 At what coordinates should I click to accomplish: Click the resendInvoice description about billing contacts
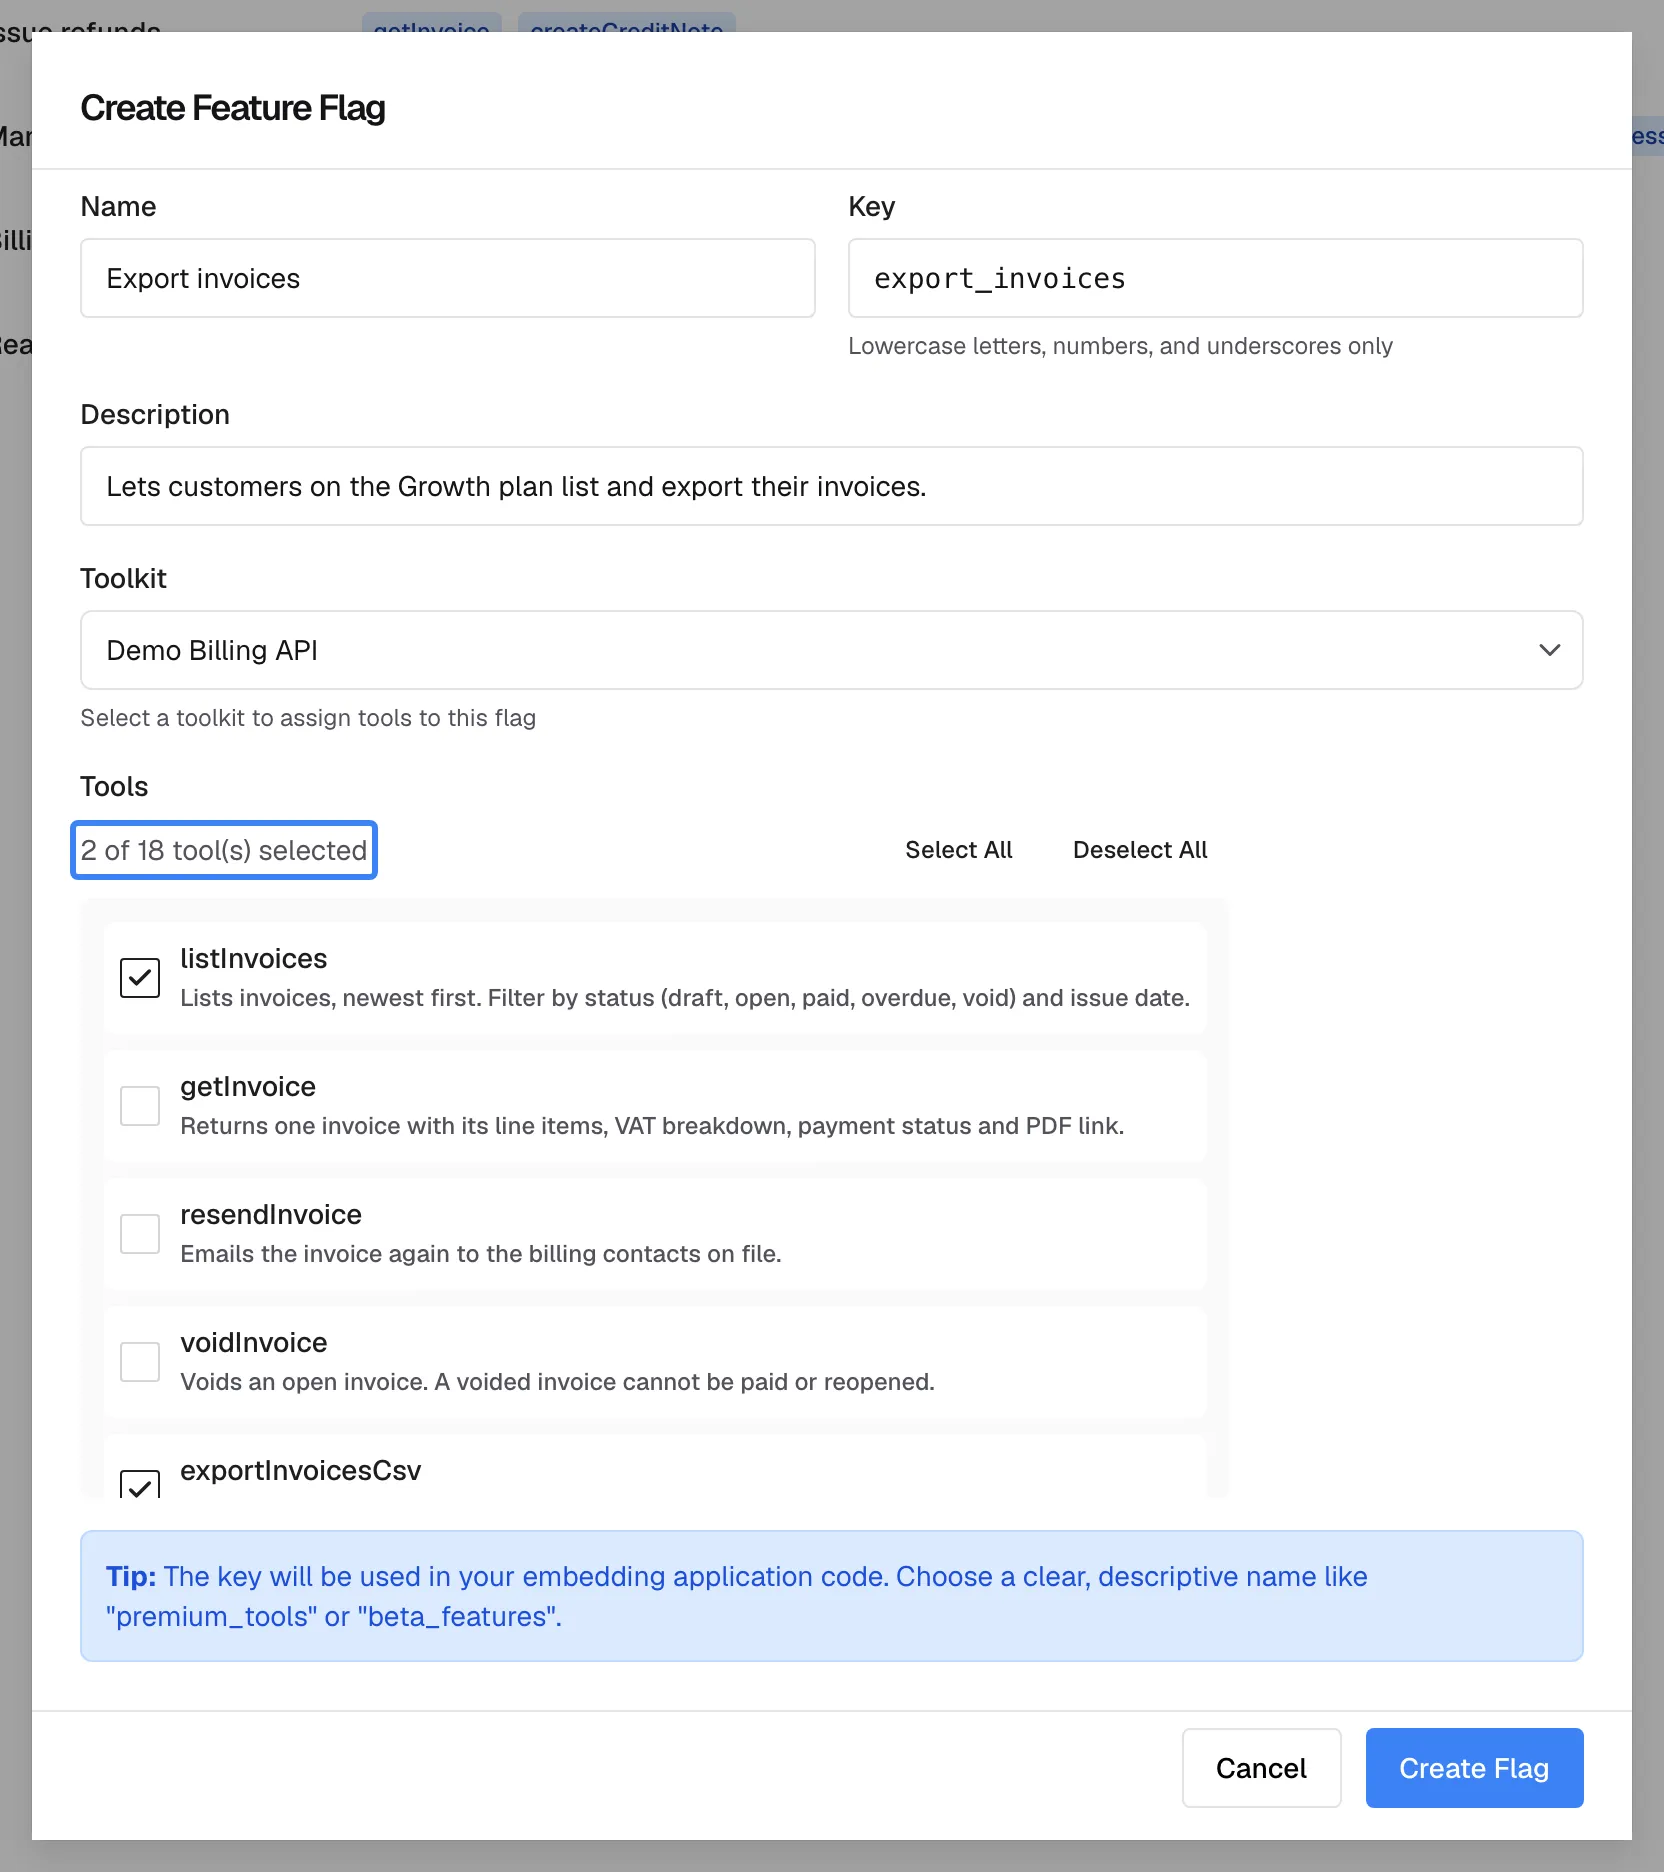481,1254
